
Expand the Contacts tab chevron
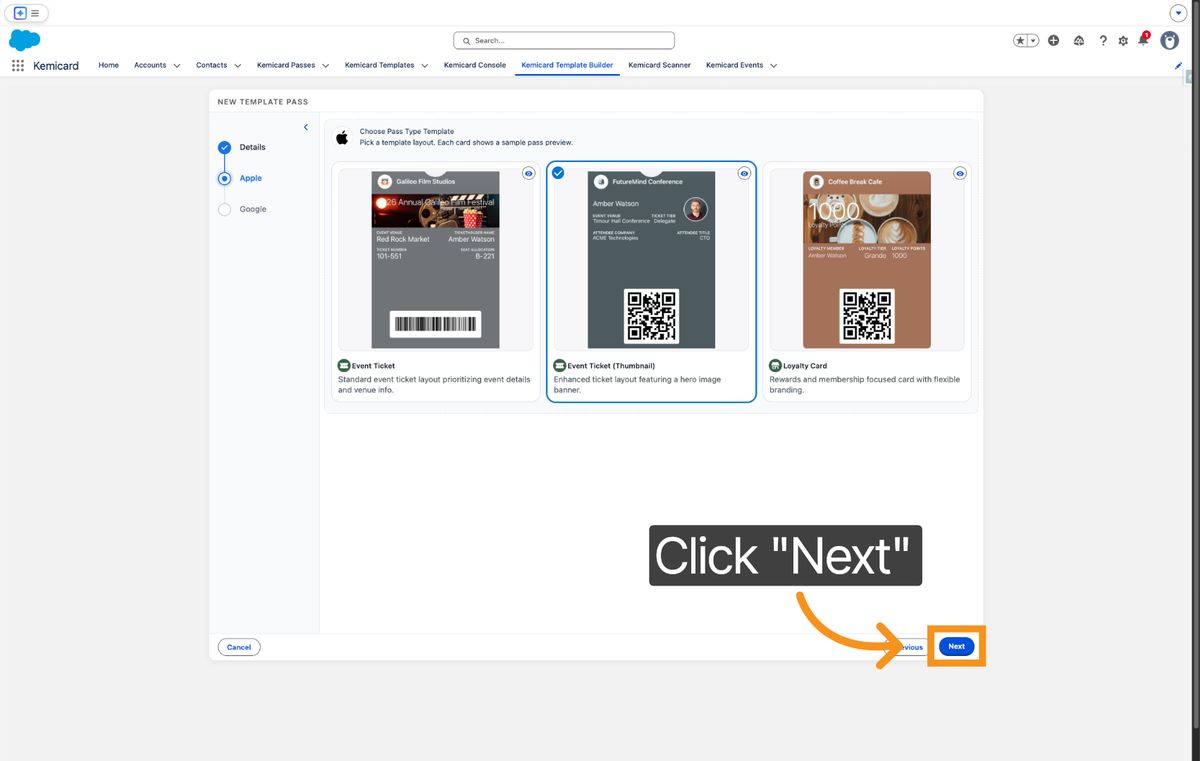pyautogui.click(x=238, y=65)
